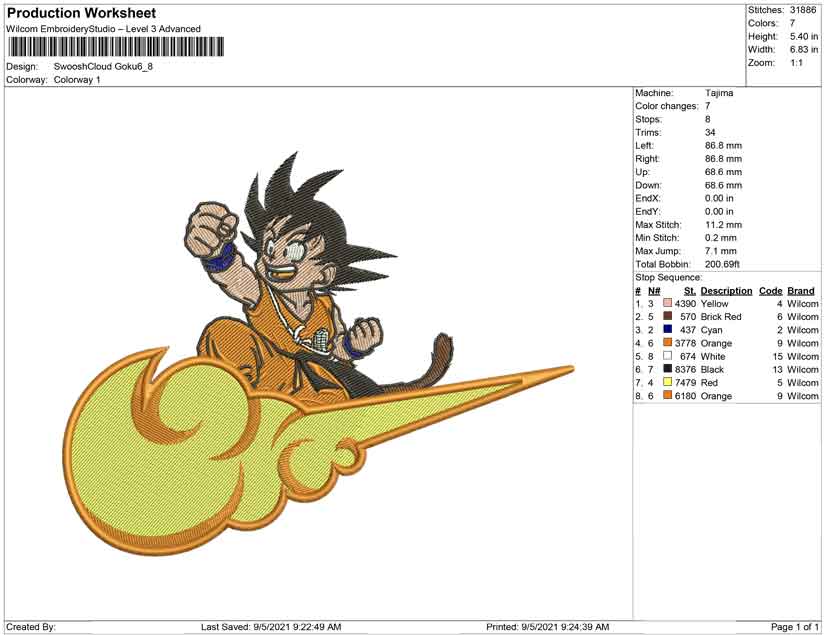
Task: Click the Down: label
Action: point(648,185)
